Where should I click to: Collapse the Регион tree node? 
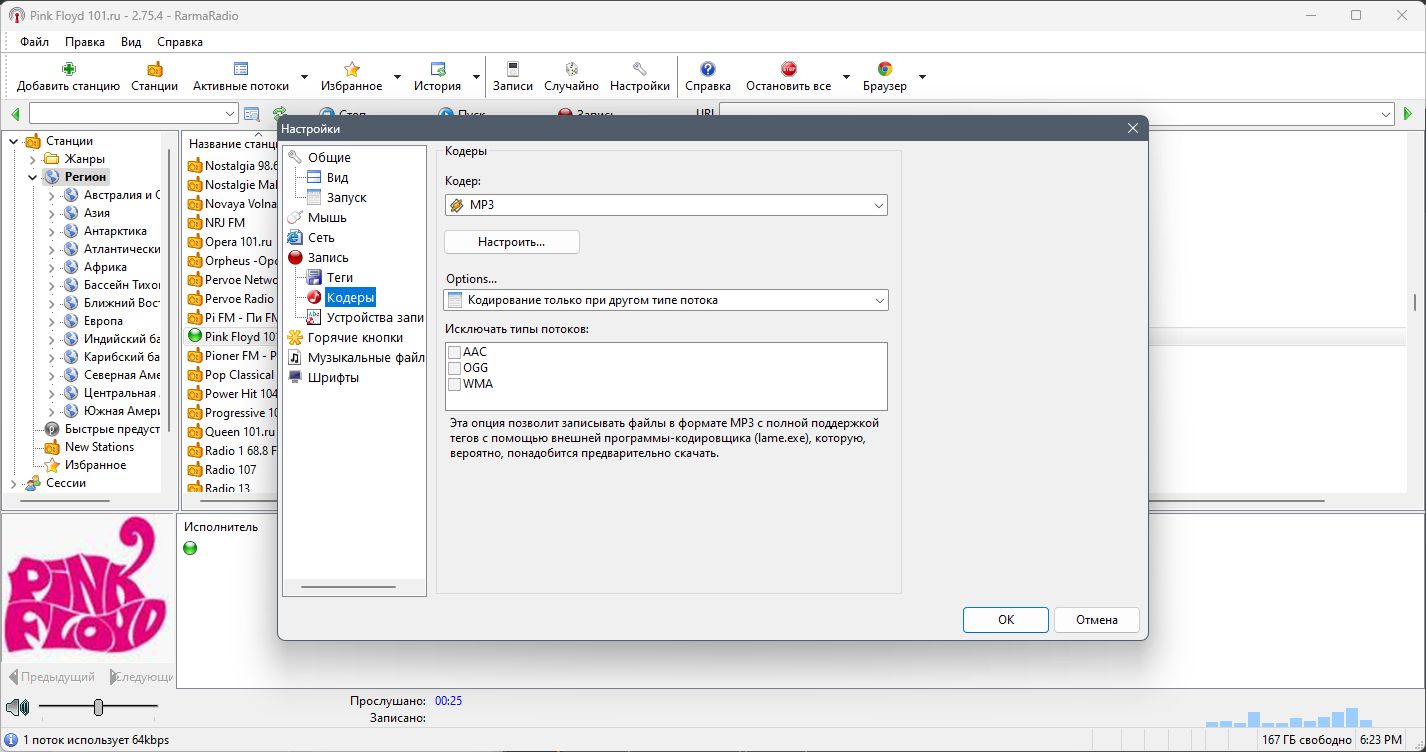click(32, 177)
